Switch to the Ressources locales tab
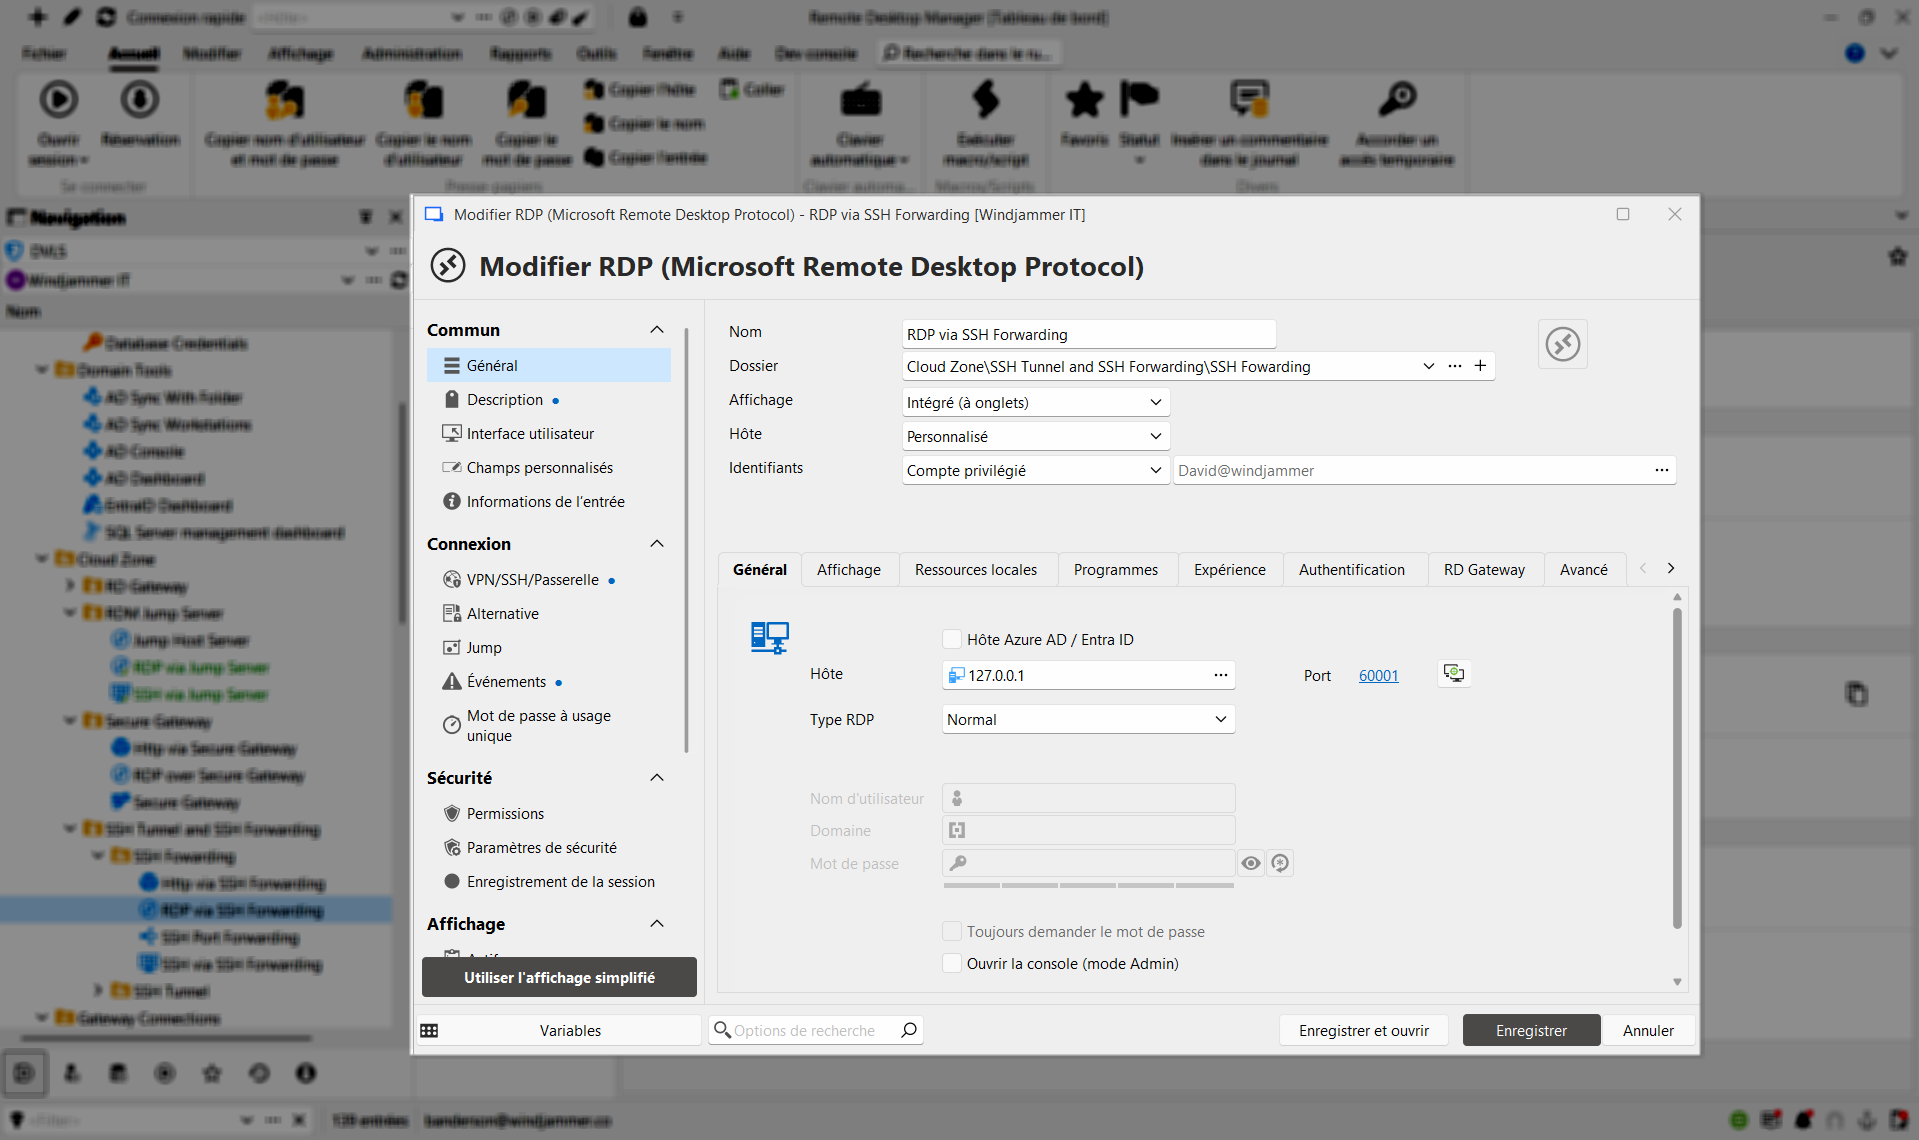 975,569
